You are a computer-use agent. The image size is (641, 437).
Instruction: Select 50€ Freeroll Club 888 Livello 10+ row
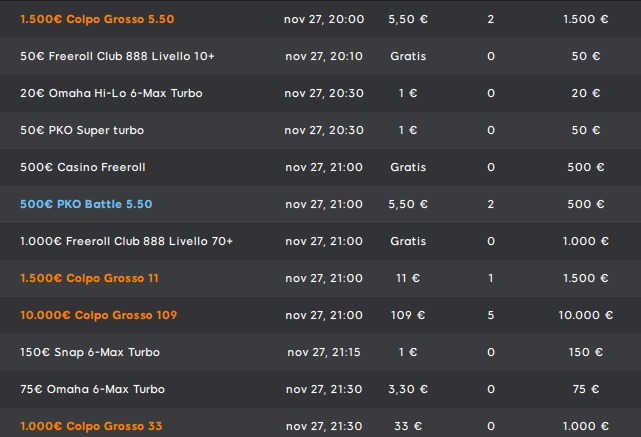click(x=320, y=56)
